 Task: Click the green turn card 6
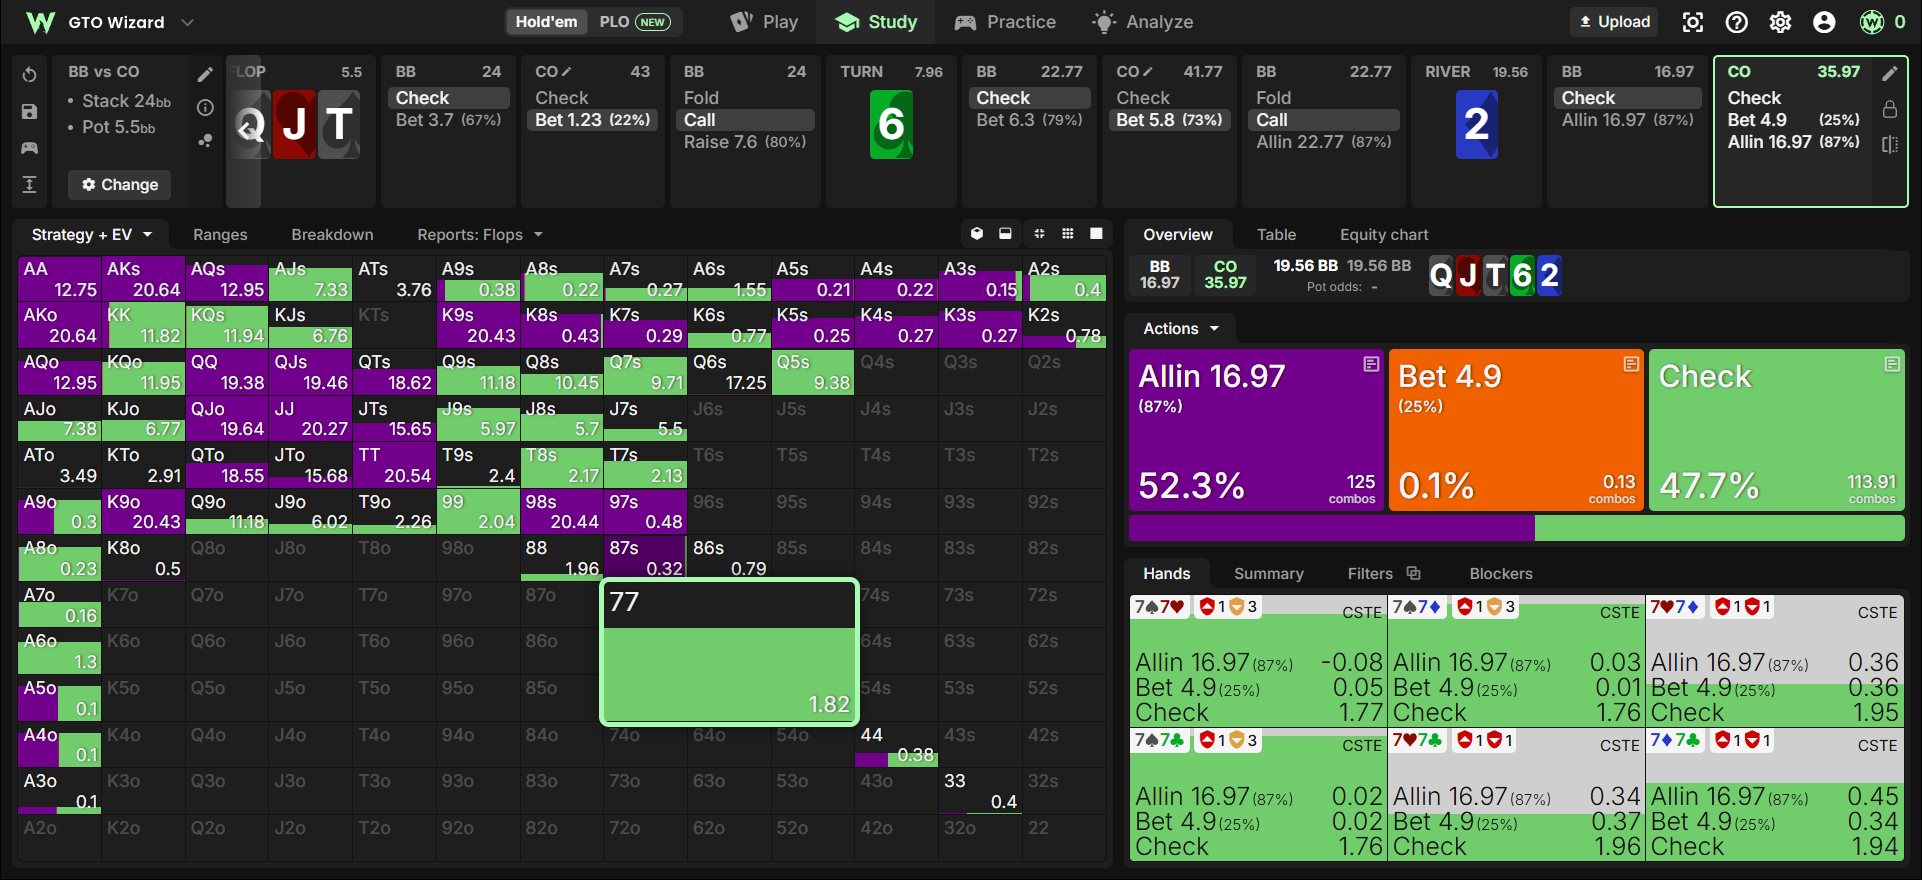pos(891,125)
